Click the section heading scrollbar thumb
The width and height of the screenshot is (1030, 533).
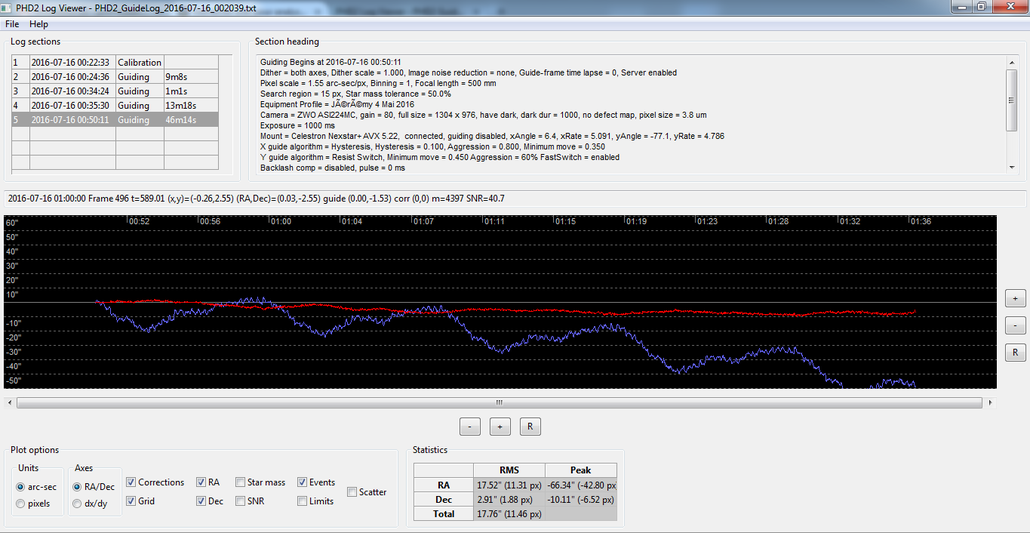coord(1012,99)
